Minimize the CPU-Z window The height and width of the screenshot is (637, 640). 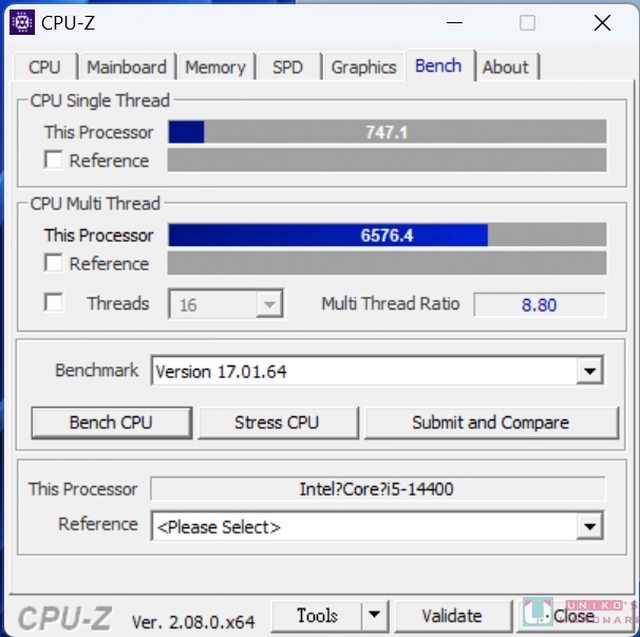point(455,23)
